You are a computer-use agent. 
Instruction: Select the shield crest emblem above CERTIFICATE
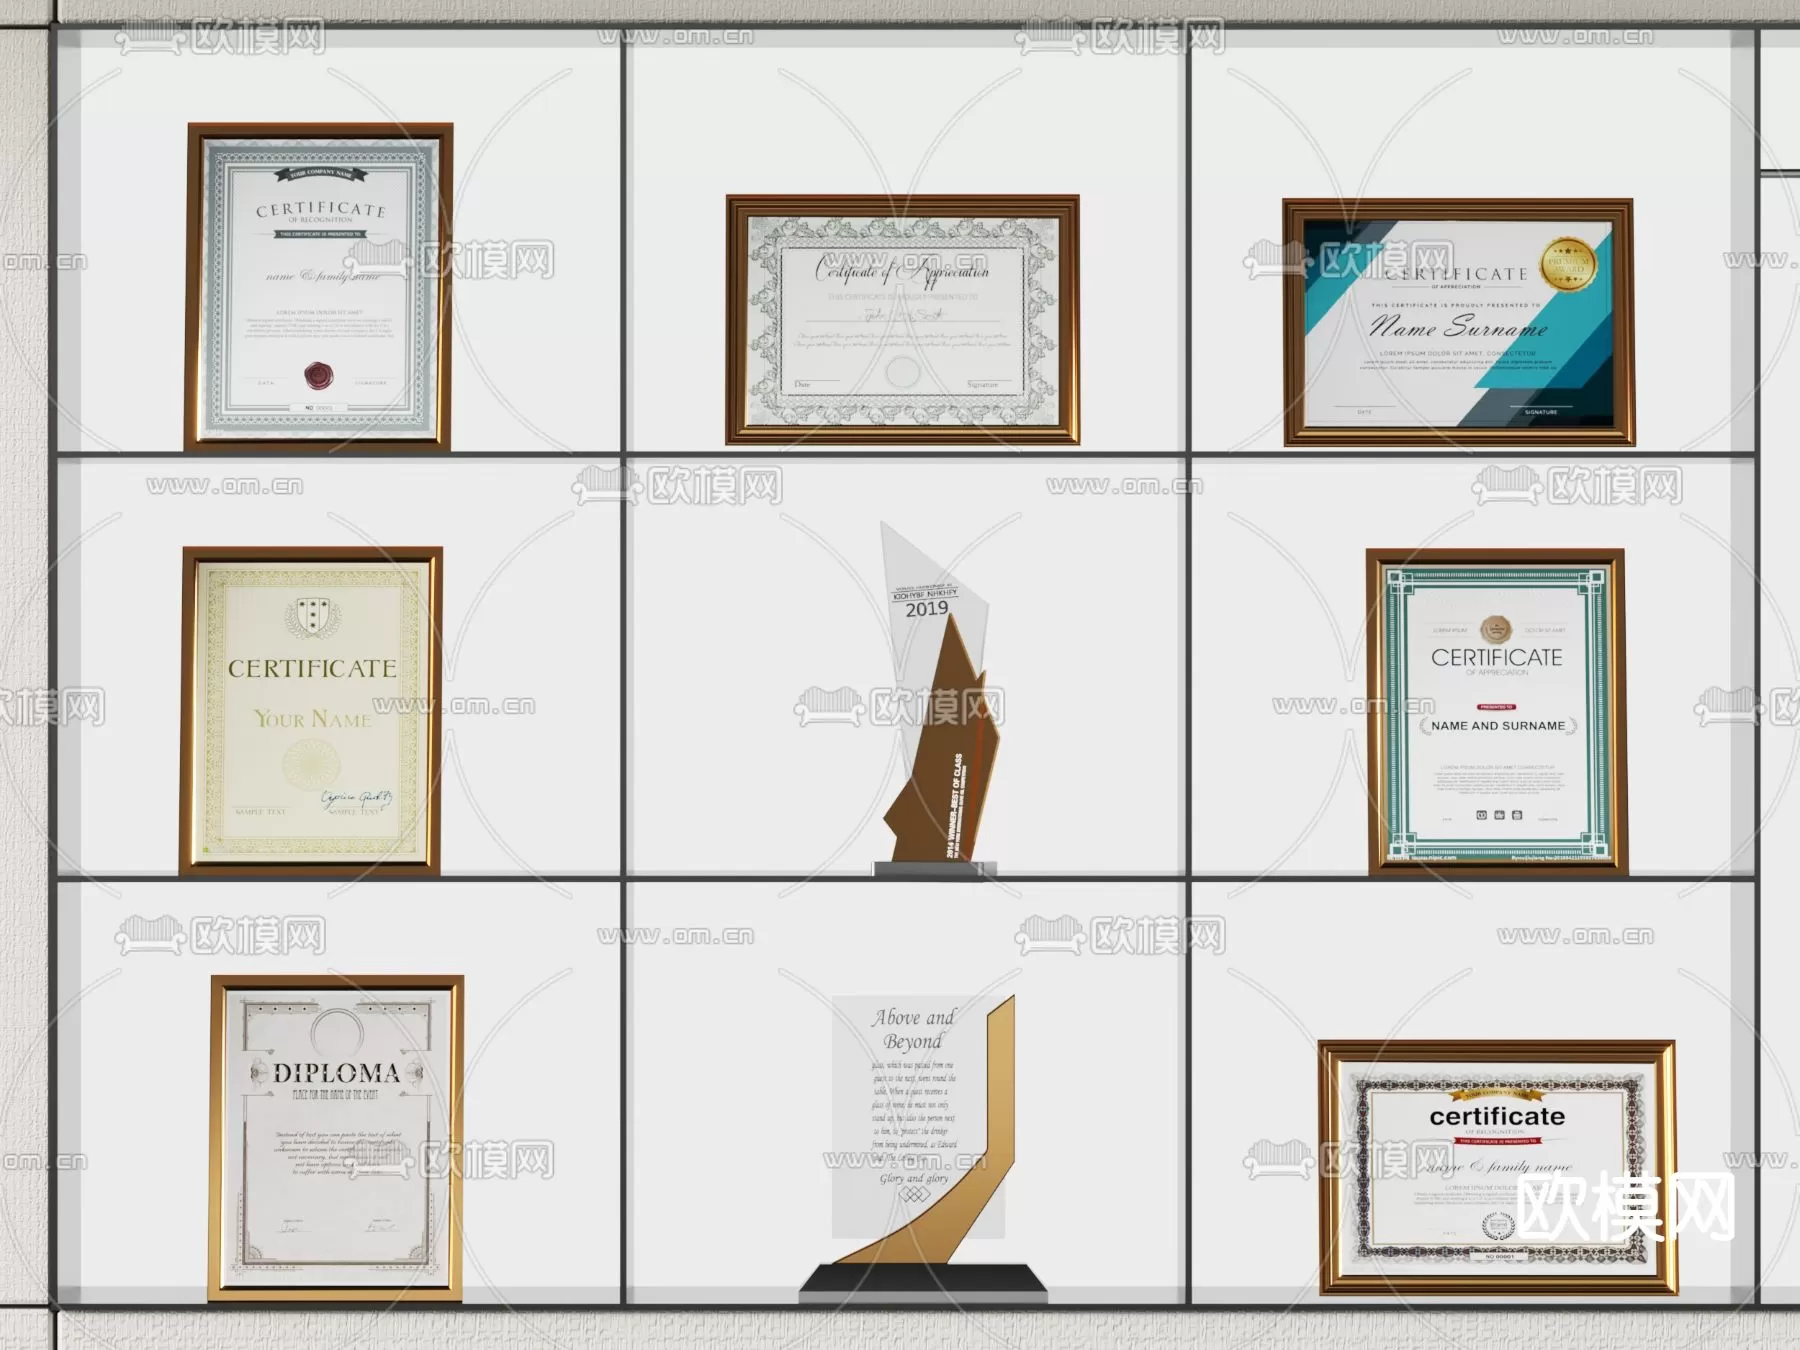[310, 616]
